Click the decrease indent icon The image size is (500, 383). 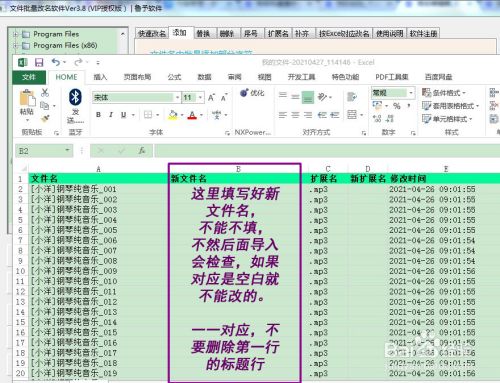point(322,115)
